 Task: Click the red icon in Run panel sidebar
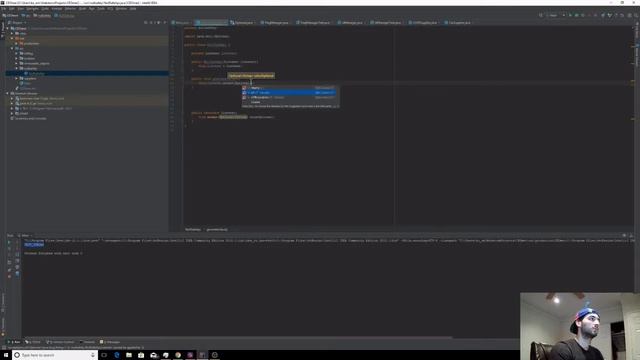pyautogui.click(x=9, y=276)
